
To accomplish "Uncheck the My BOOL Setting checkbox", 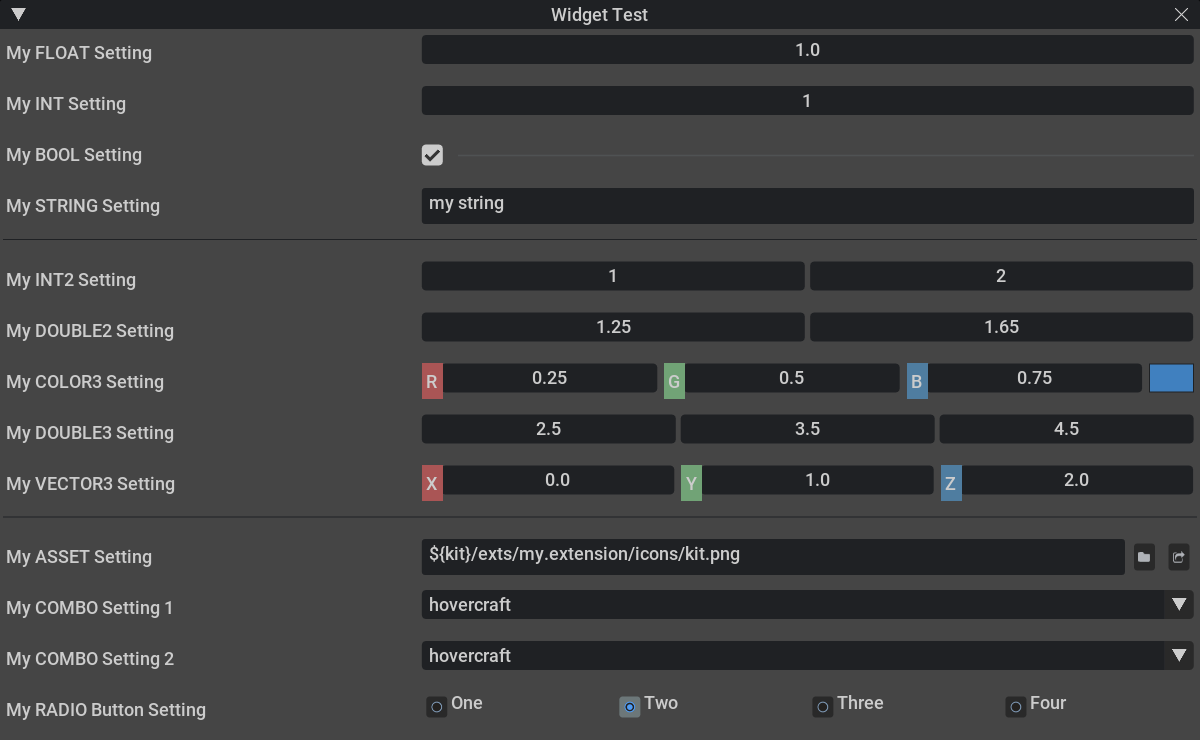I will pyautogui.click(x=432, y=155).
